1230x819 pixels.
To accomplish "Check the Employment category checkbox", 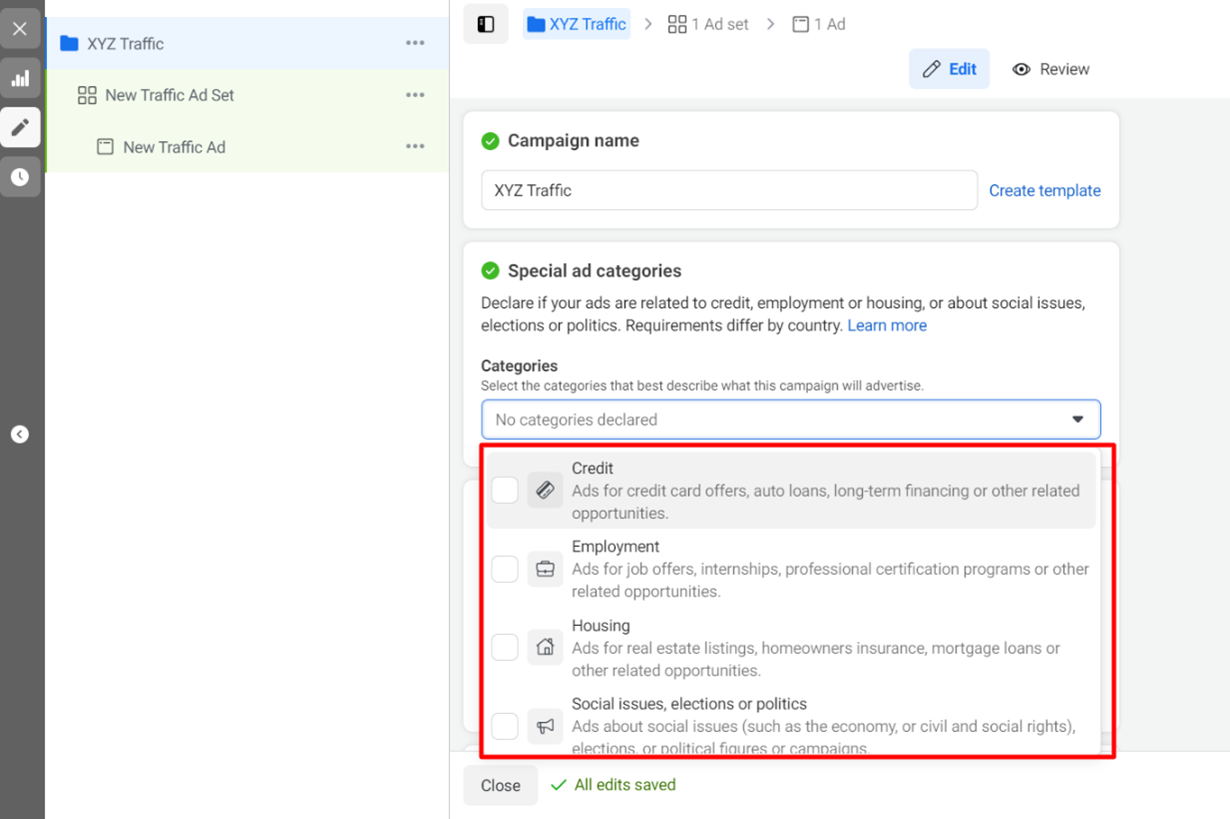I will [505, 569].
